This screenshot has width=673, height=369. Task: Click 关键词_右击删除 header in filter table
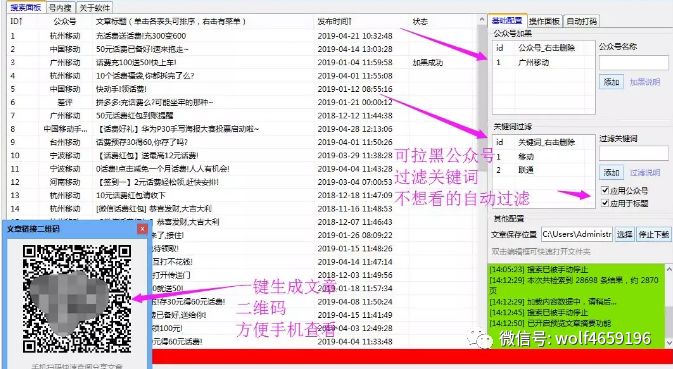[546, 142]
